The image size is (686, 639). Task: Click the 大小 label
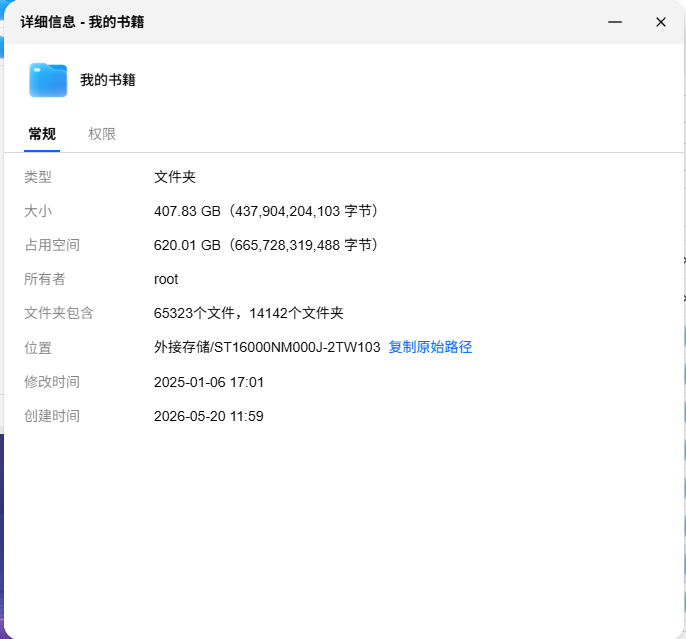click(38, 211)
